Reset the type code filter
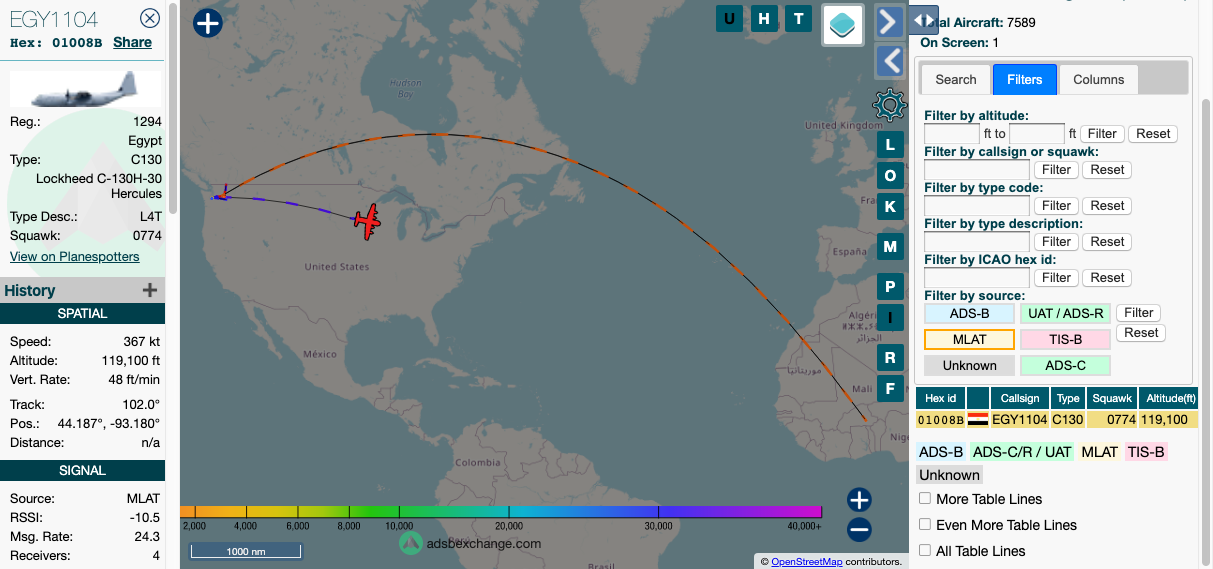 tap(1108, 205)
